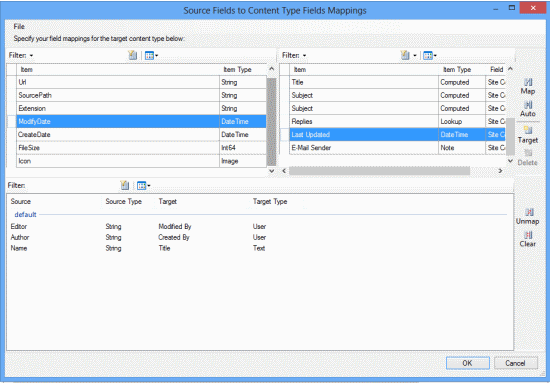Click column chooser icon in target panel
553x383 pixels.
point(428,55)
